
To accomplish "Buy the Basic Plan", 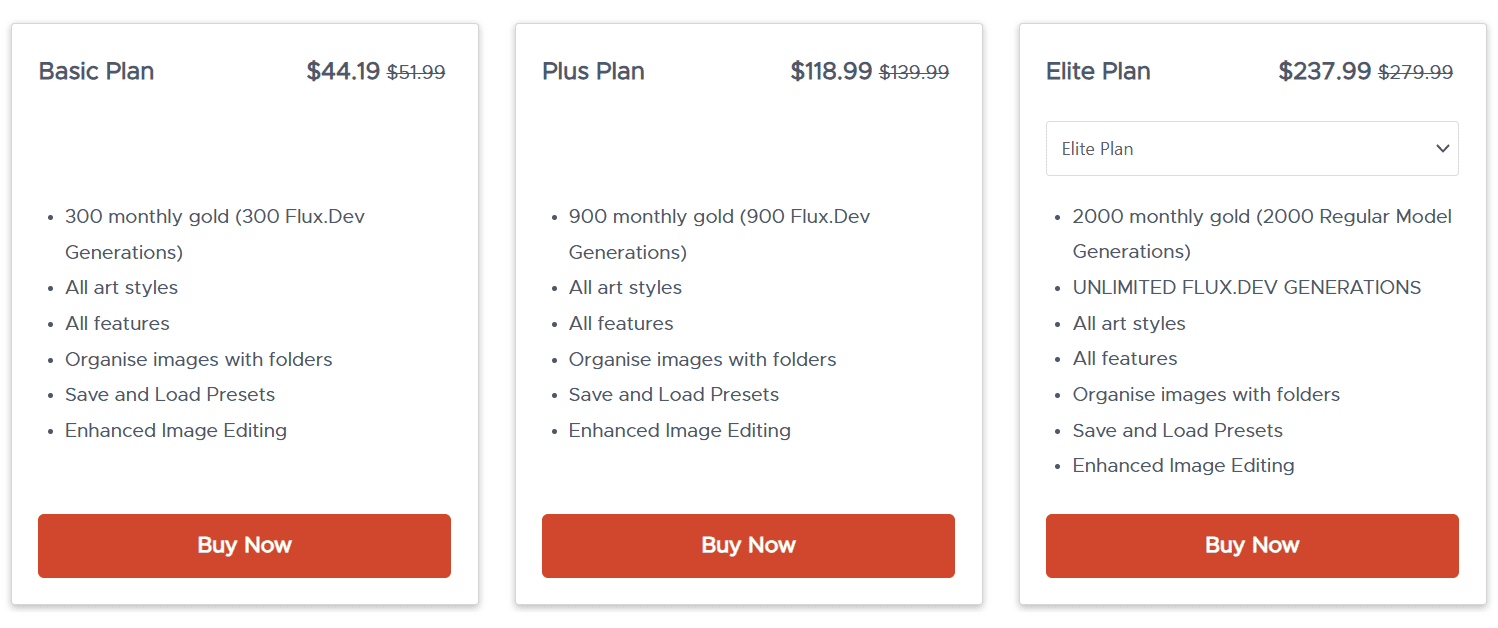I will (244, 545).
